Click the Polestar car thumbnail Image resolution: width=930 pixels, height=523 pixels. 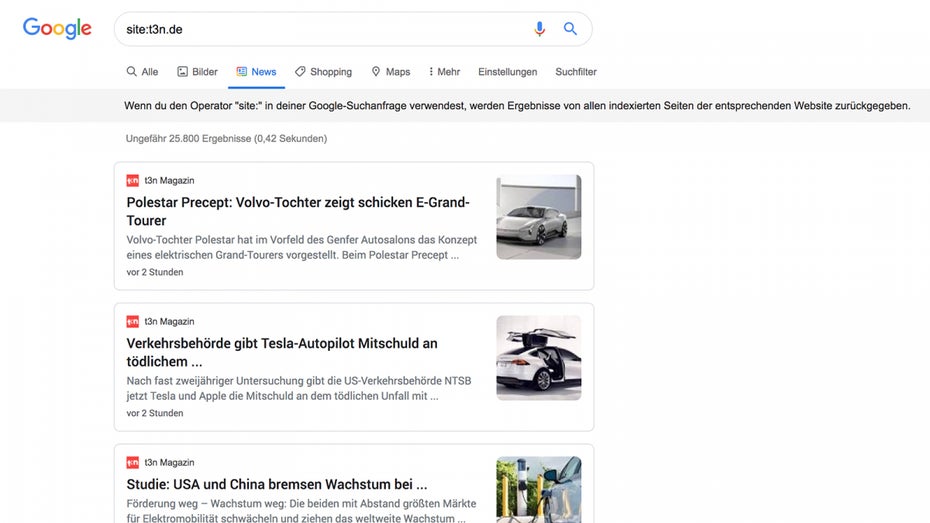point(539,217)
